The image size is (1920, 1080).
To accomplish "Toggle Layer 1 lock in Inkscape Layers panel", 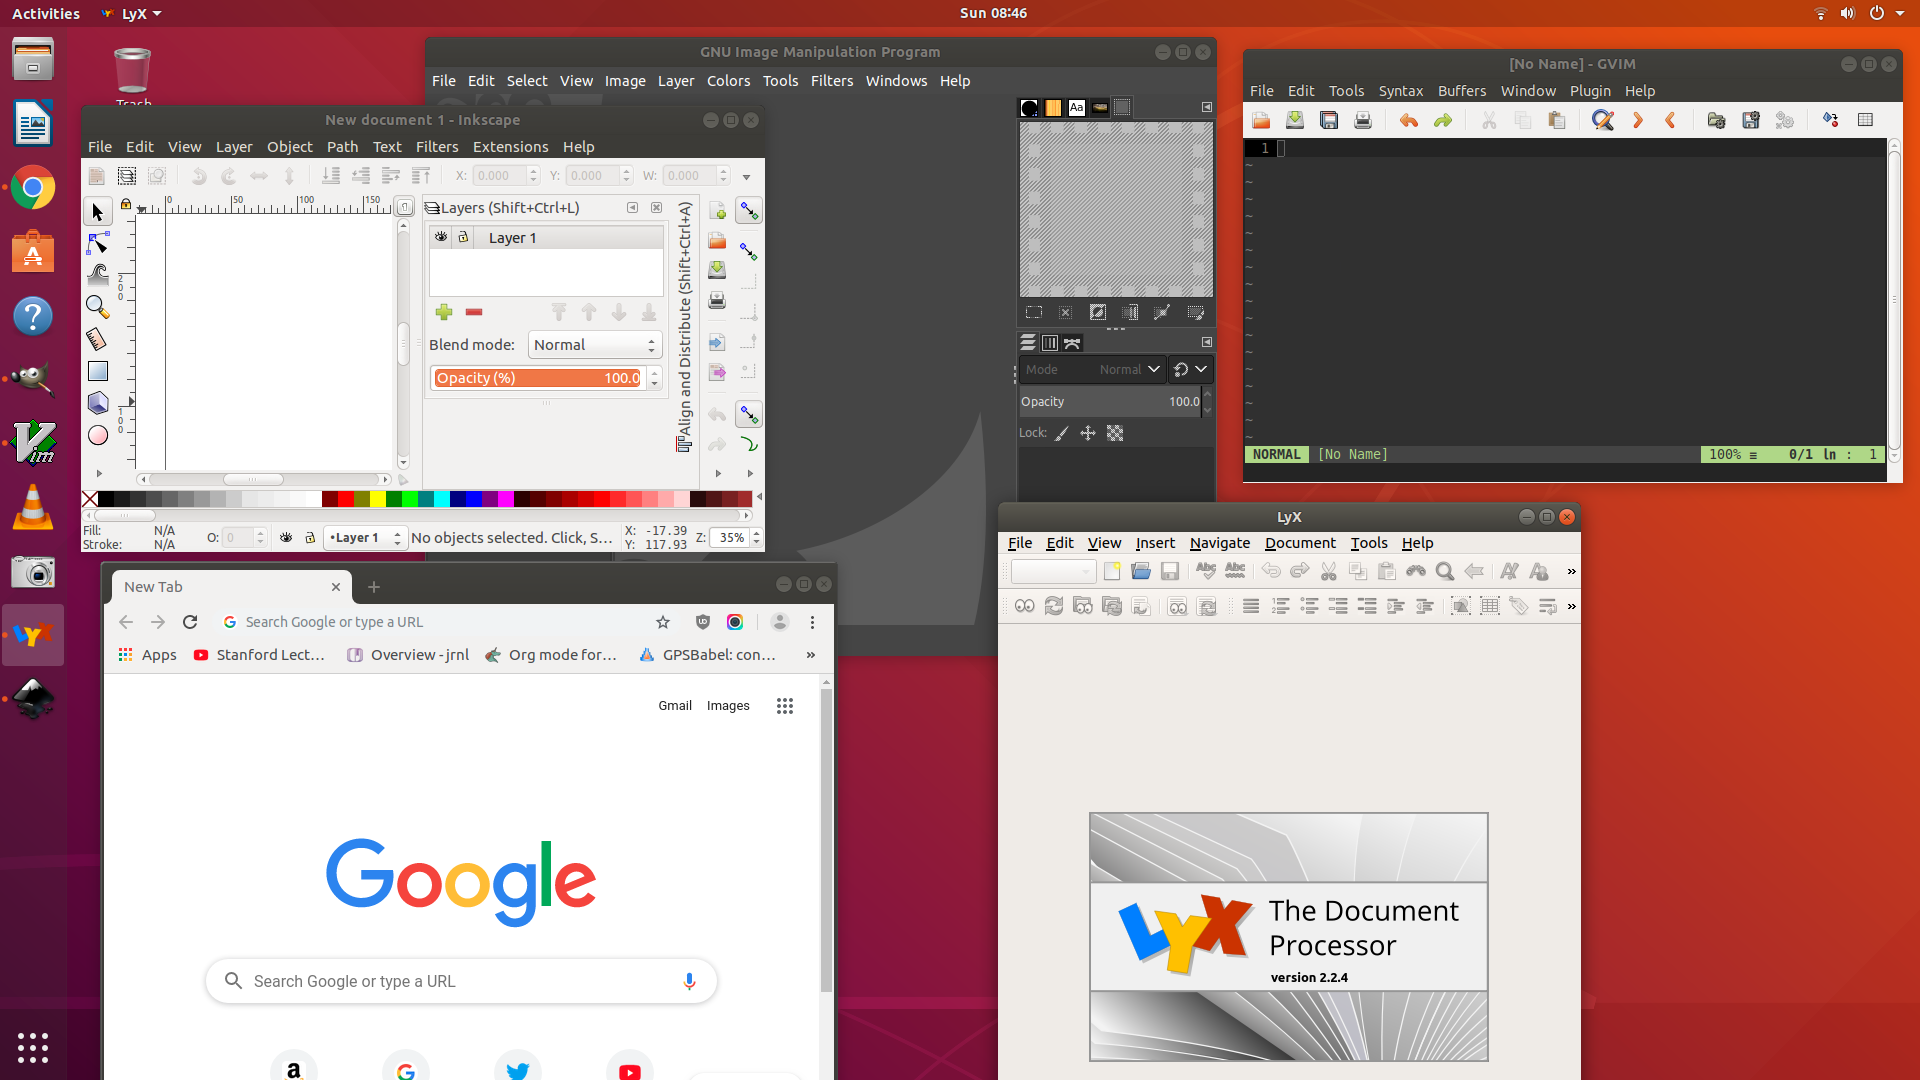I will pyautogui.click(x=463, y=237).
